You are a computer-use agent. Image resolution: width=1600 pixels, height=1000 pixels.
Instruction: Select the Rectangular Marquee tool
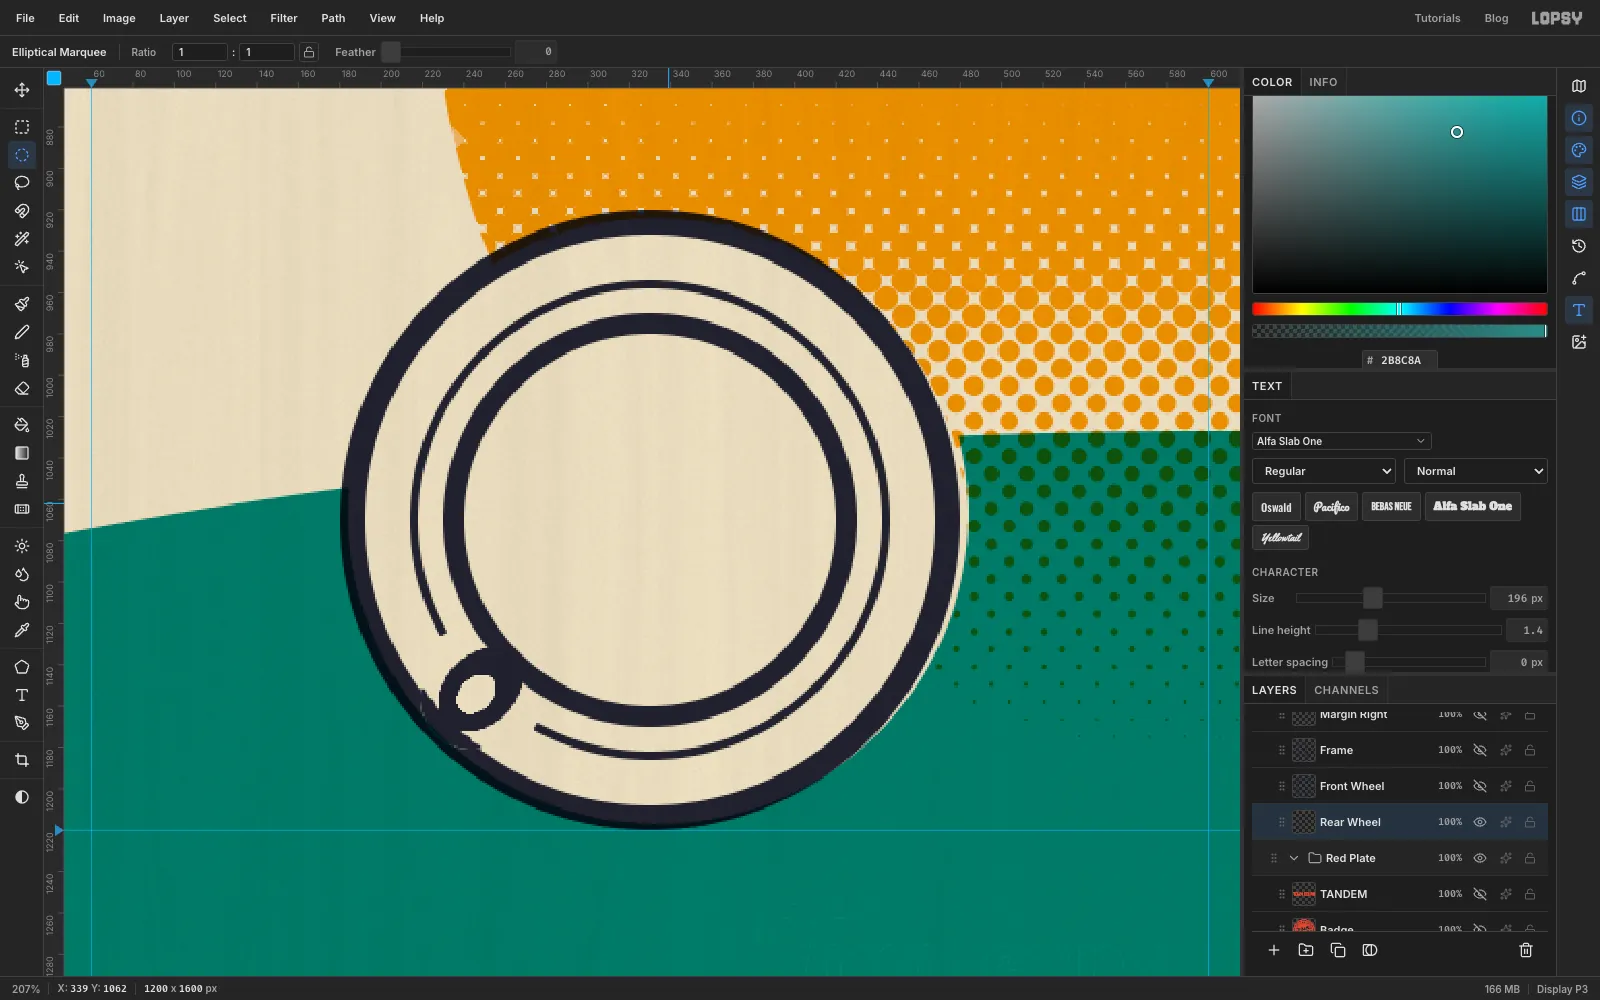[x=22, y=127]
